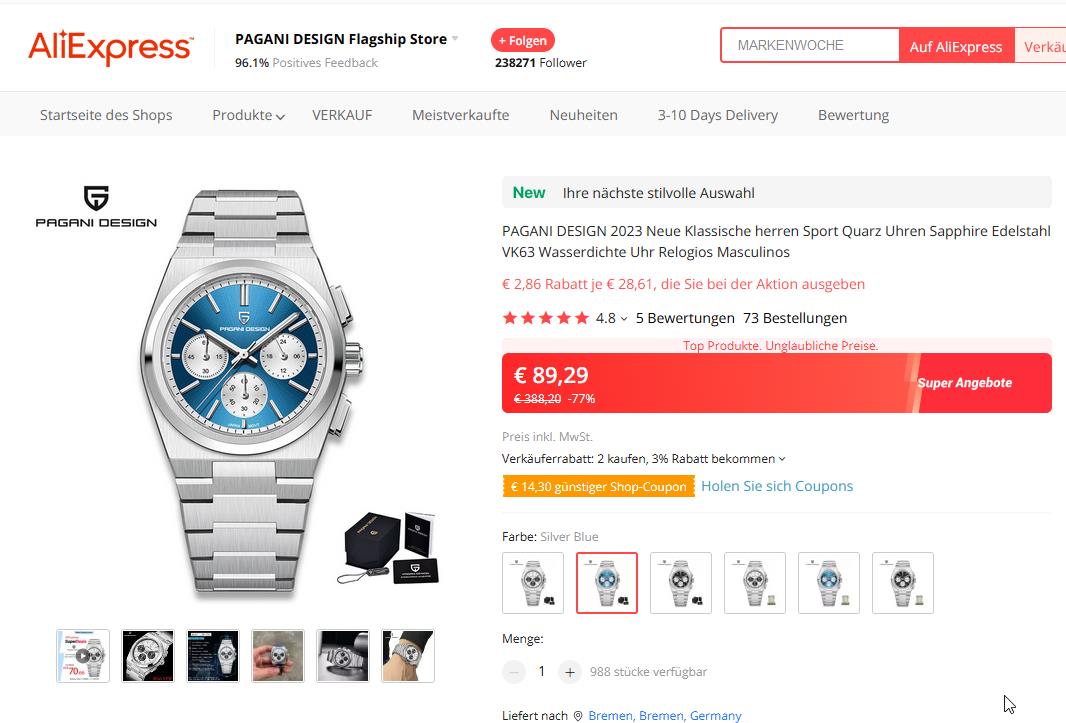Screen dimensions: 1066x723
Task: Open the Bewertung tab
Action: 853,115
